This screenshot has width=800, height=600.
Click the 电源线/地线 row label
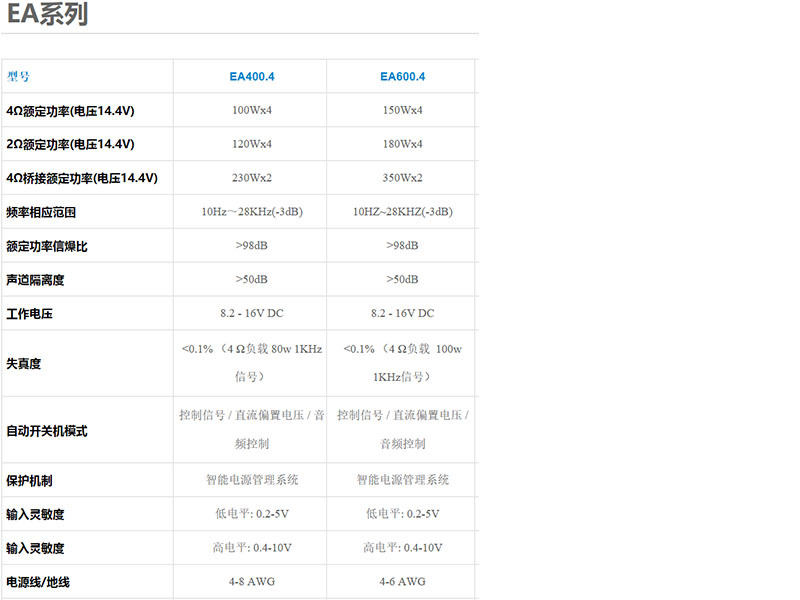click(x=38, y=582)
